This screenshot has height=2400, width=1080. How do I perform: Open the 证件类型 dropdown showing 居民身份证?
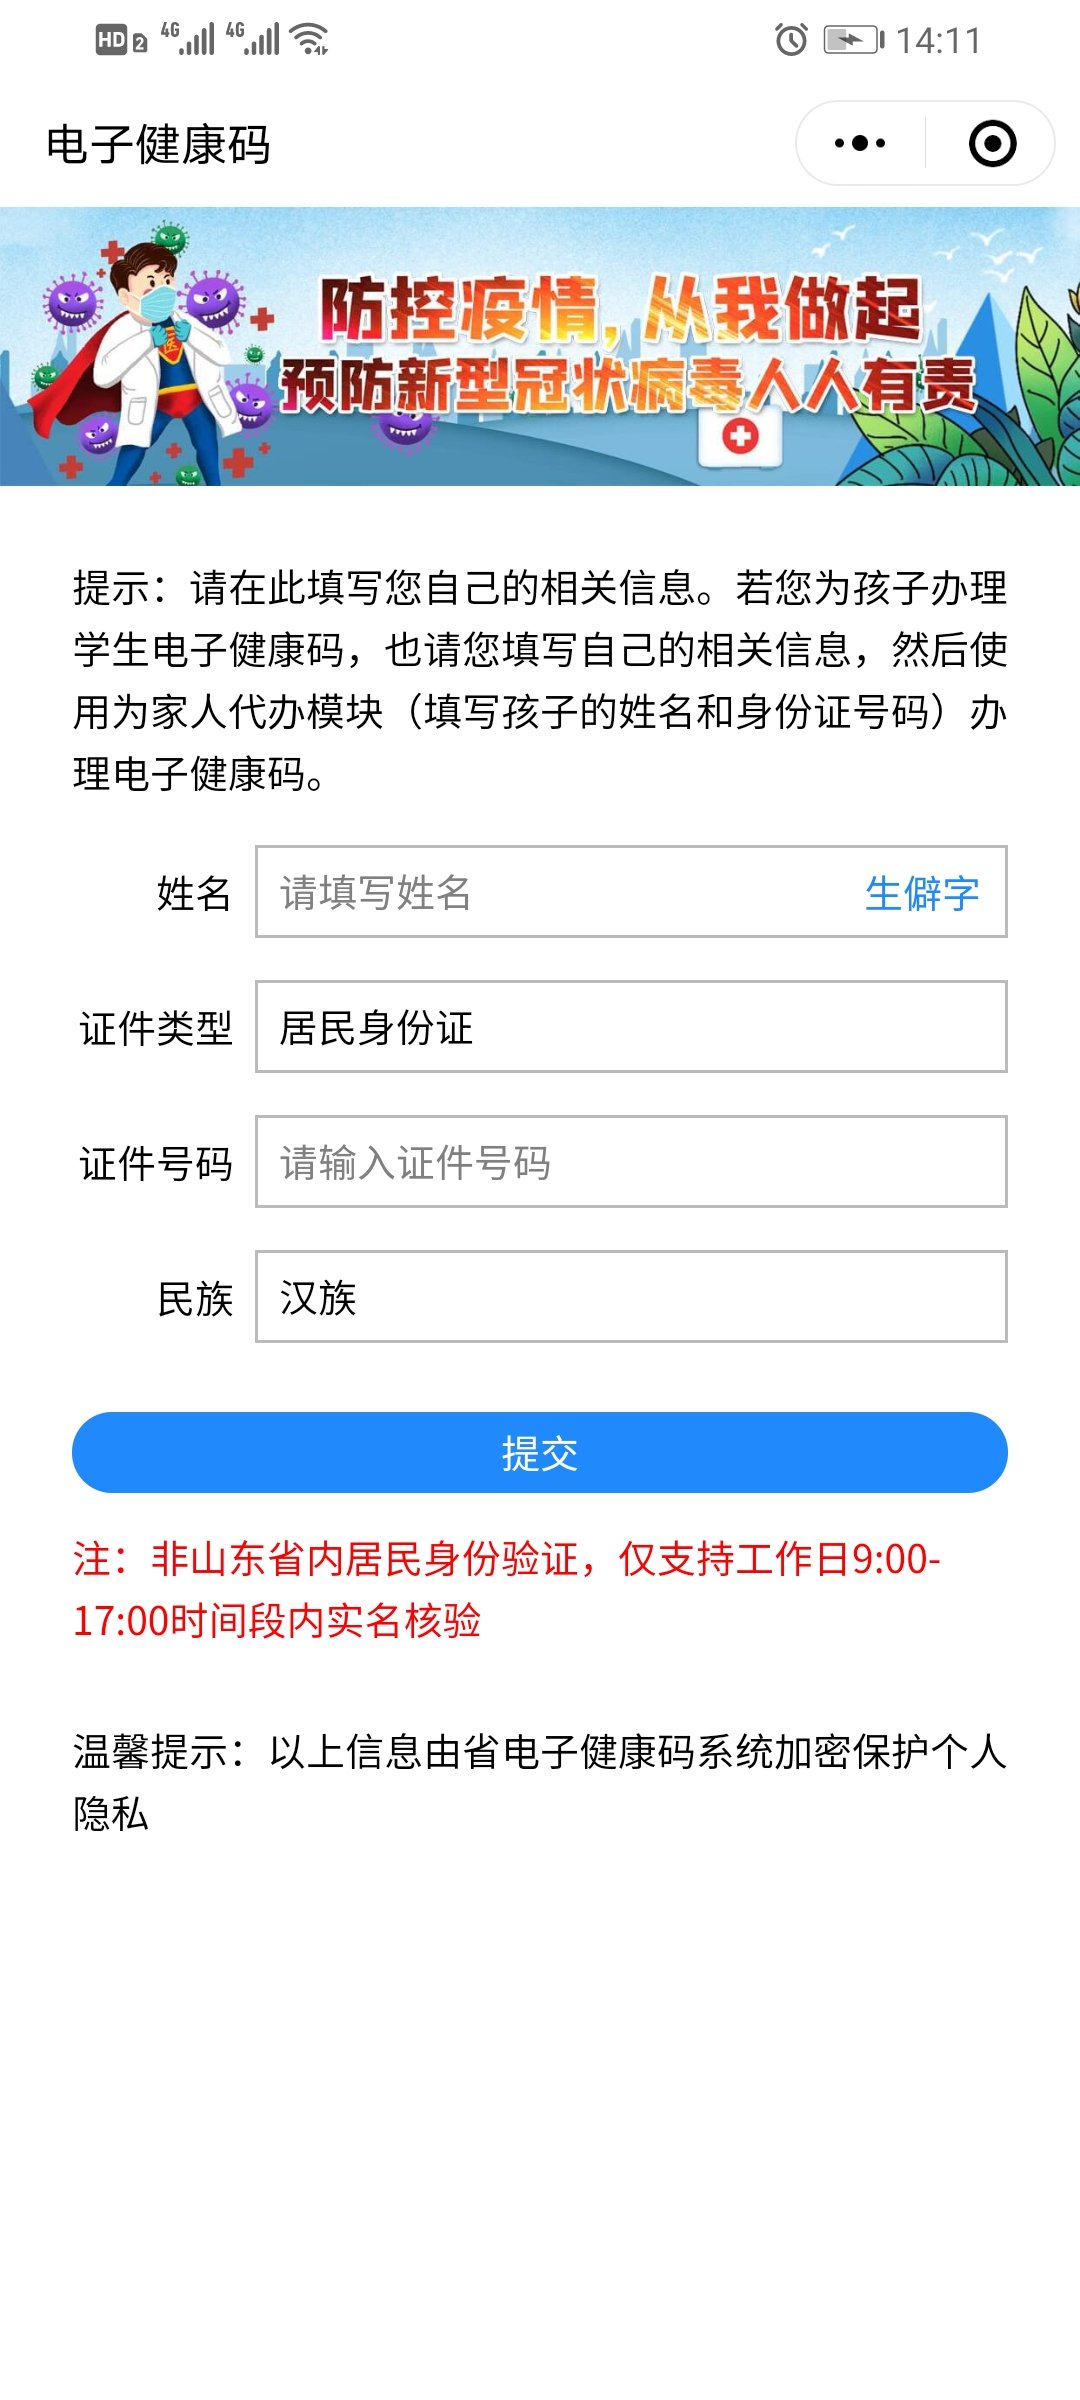(630, 1027)
